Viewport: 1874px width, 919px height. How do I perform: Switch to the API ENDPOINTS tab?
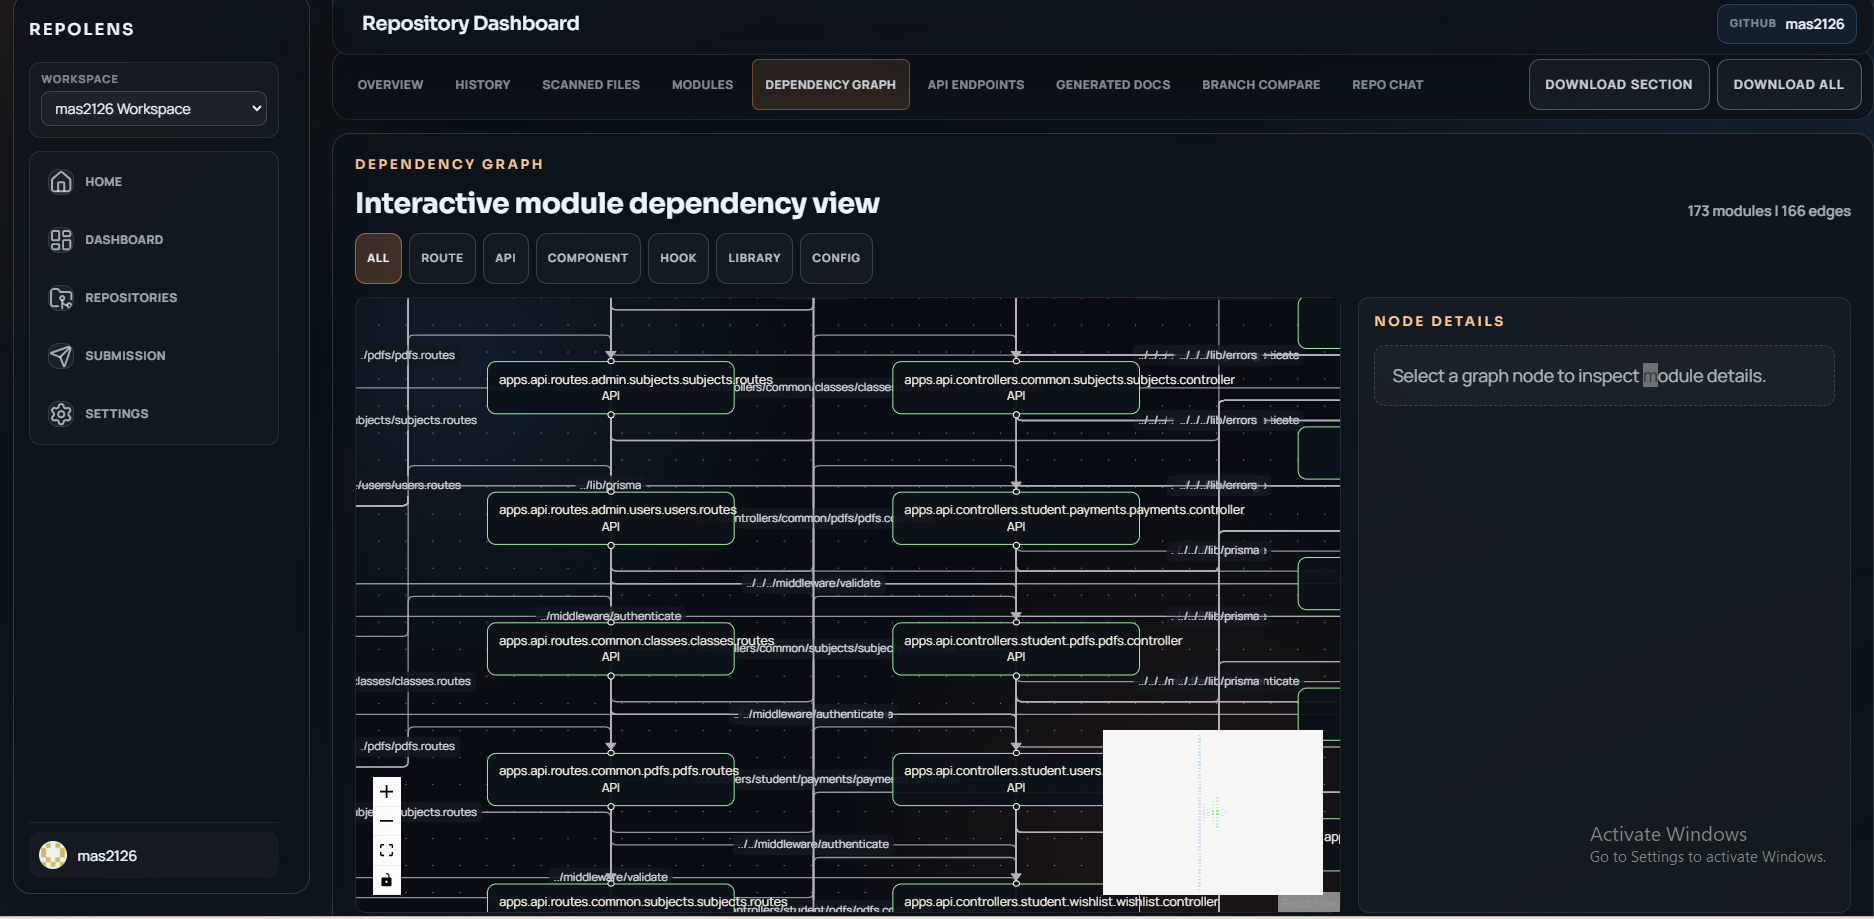pos(975,85)
